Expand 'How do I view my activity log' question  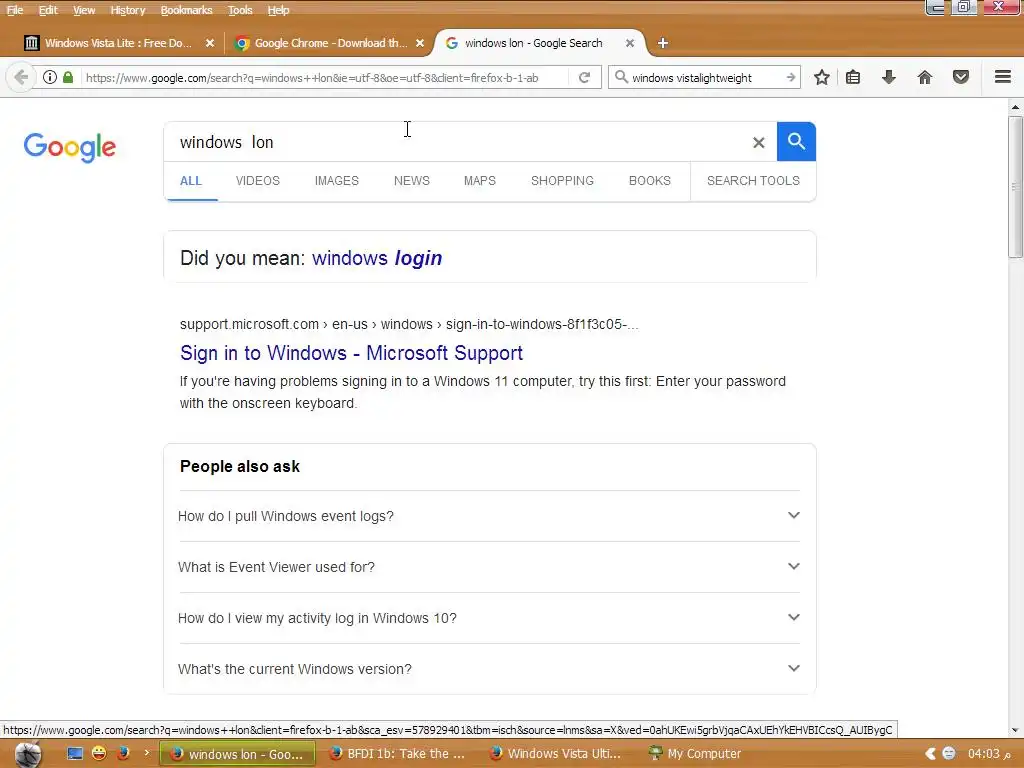[489, 618]
